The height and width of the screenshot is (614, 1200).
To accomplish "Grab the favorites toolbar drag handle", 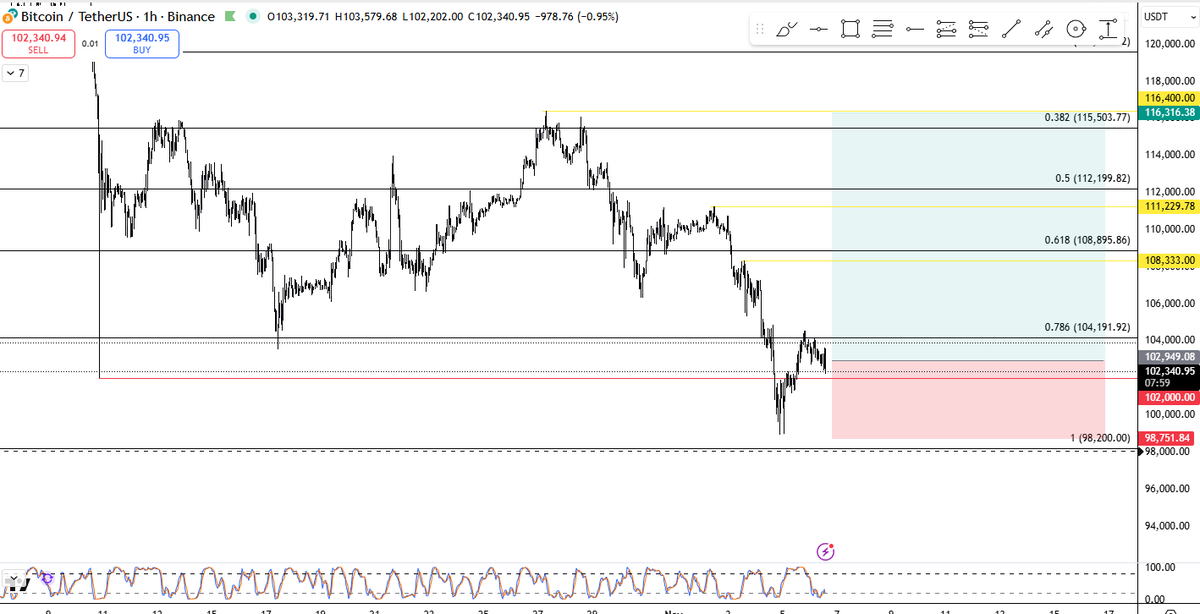I will [761, 29].
